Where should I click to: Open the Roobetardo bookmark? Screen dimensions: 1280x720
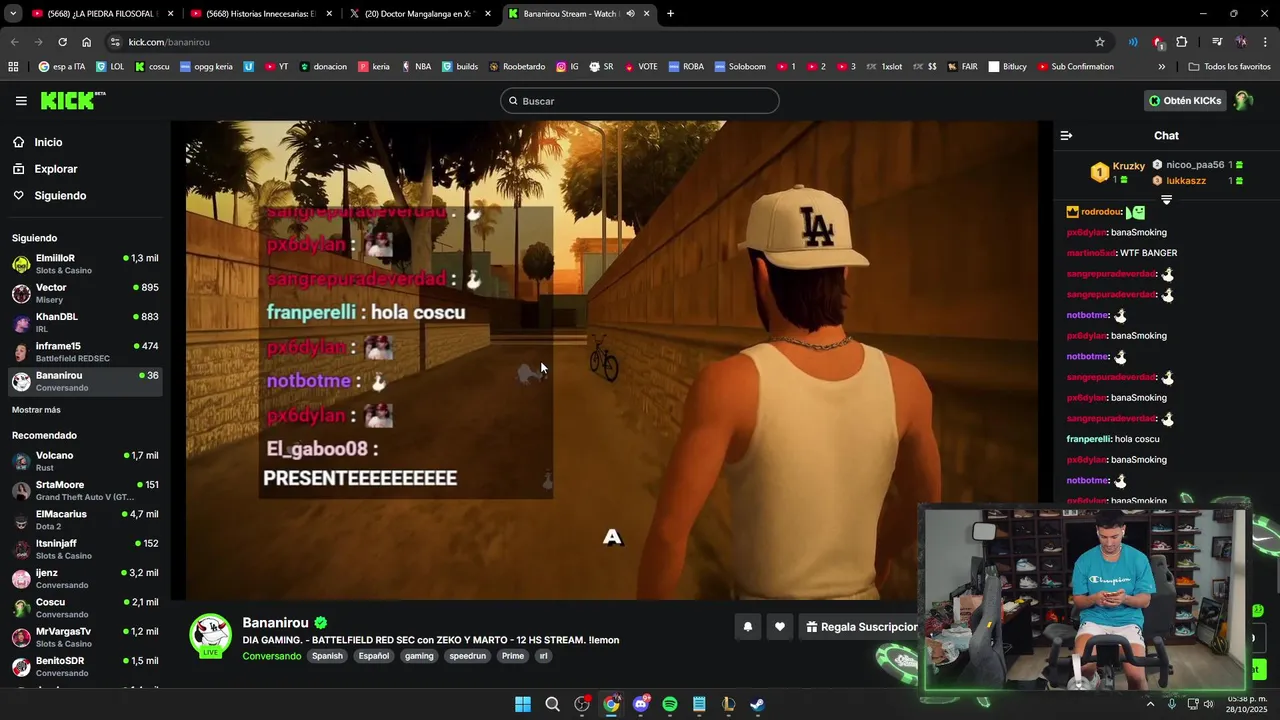(517, 67)
